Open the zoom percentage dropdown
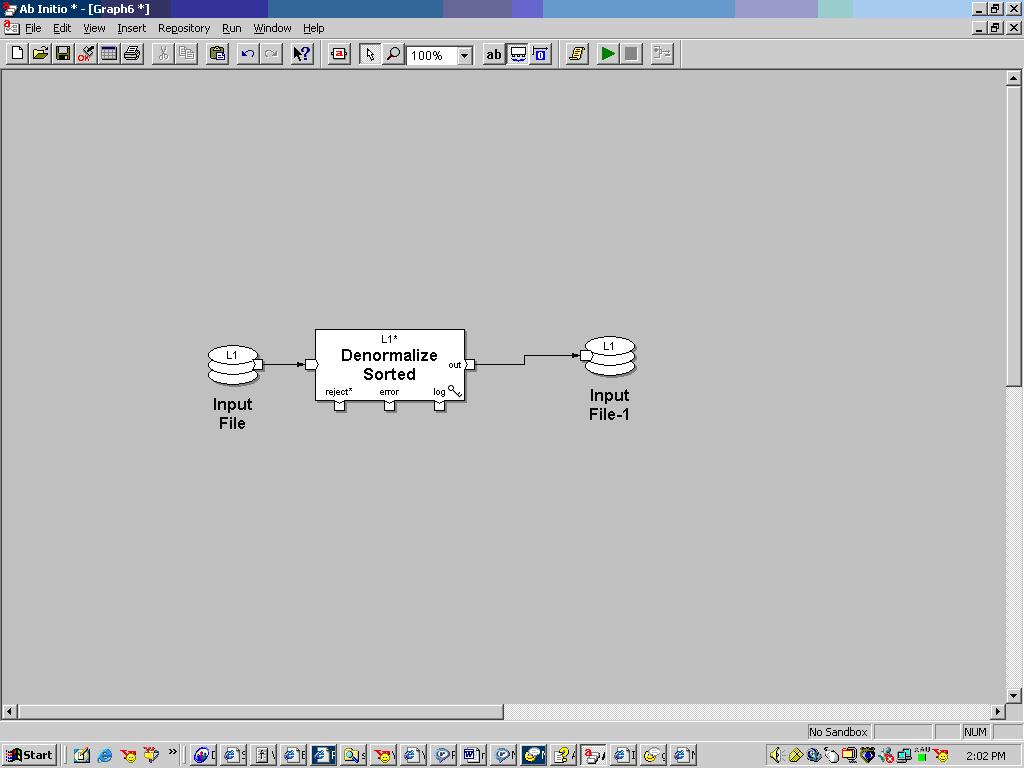Screen dimensions: 1024x768 (x=464, y=54)
